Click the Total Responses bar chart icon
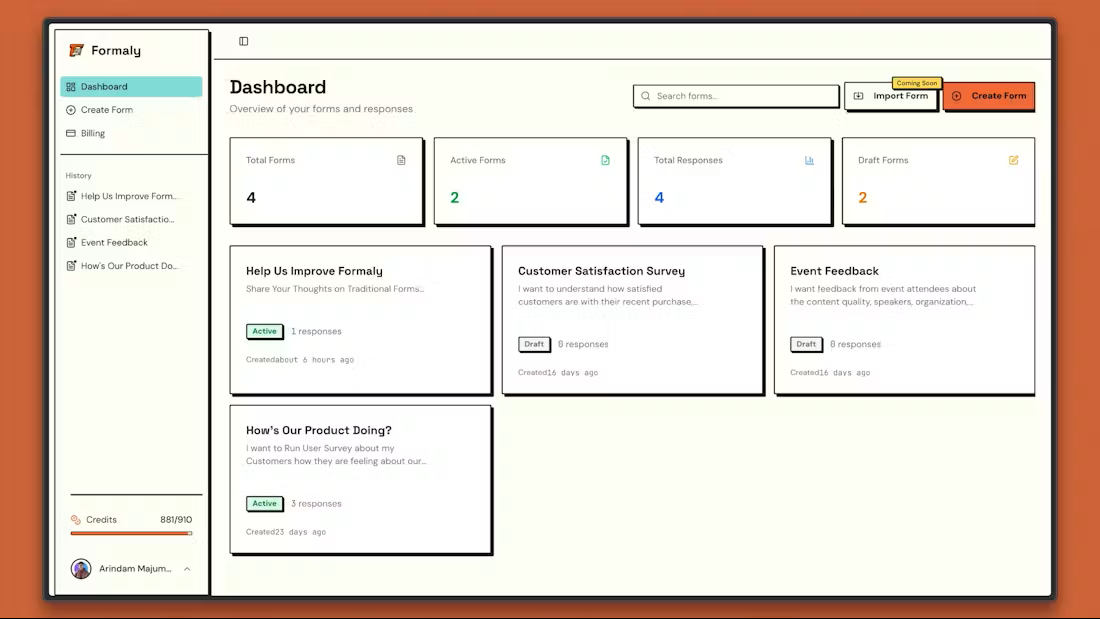 (x=810, y=160)
